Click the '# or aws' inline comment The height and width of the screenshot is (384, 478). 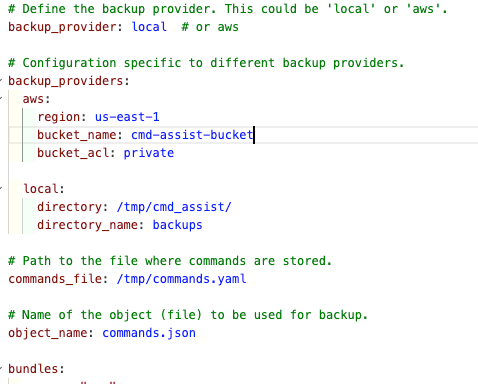click(210, 27)
